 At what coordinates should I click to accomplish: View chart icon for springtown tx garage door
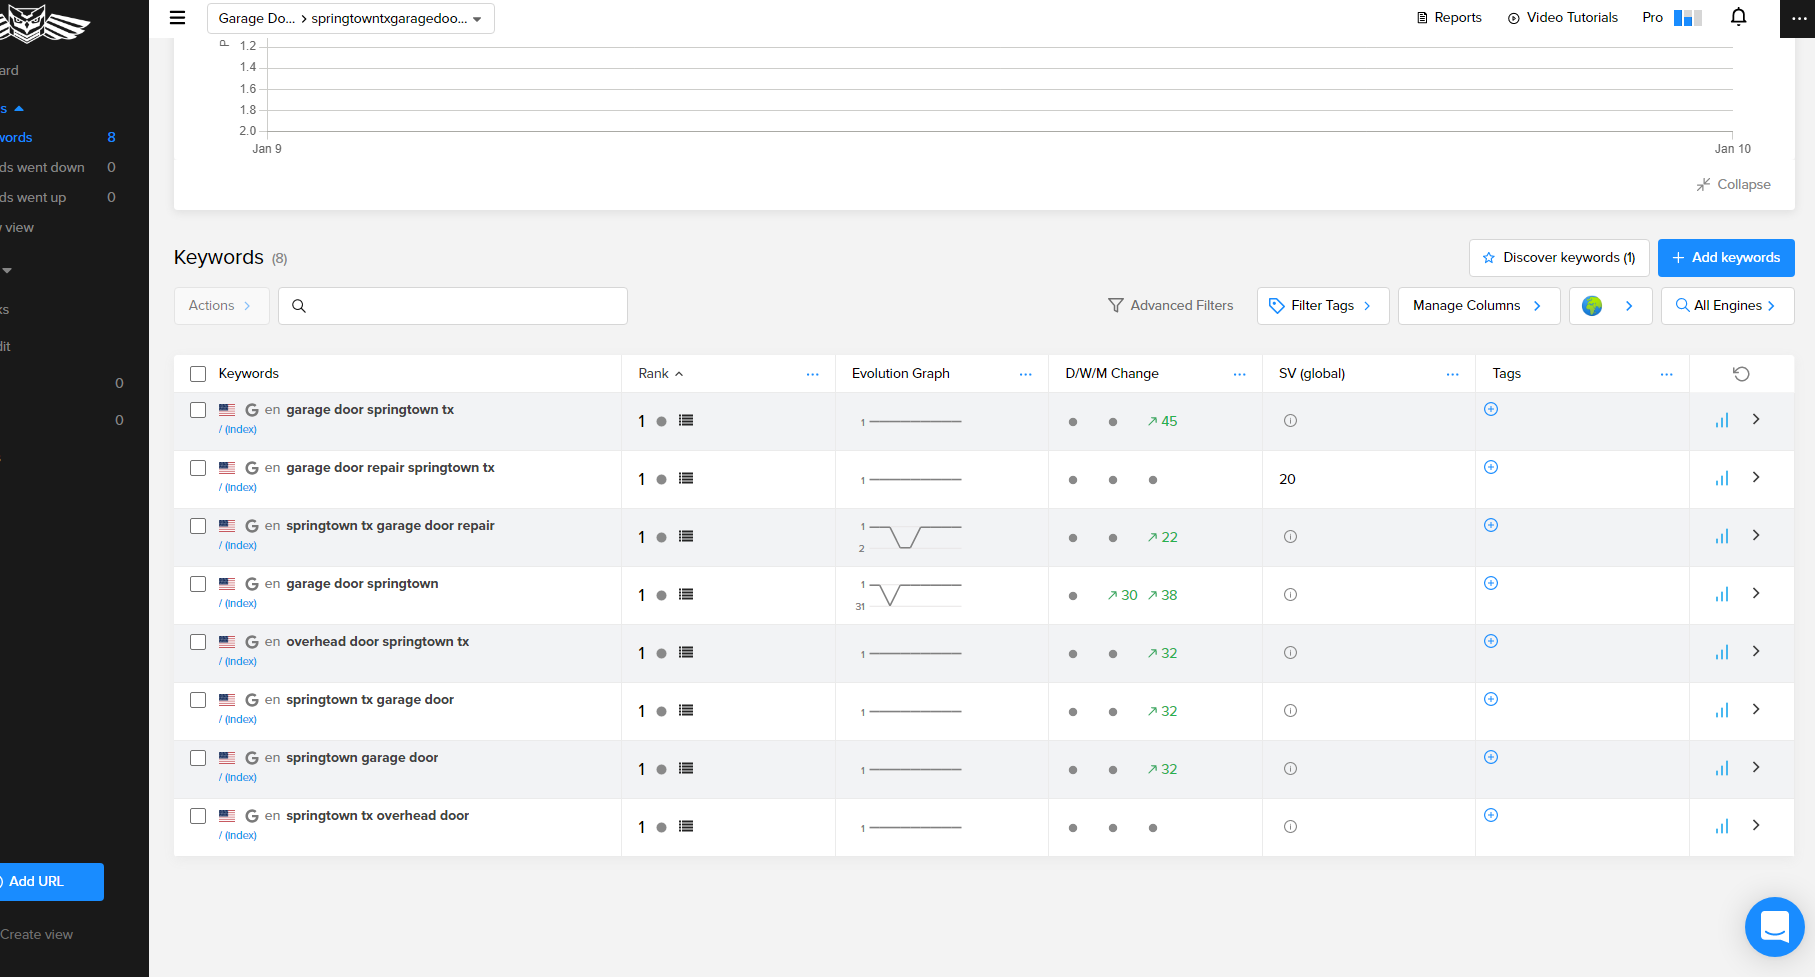click(1722, 711)
